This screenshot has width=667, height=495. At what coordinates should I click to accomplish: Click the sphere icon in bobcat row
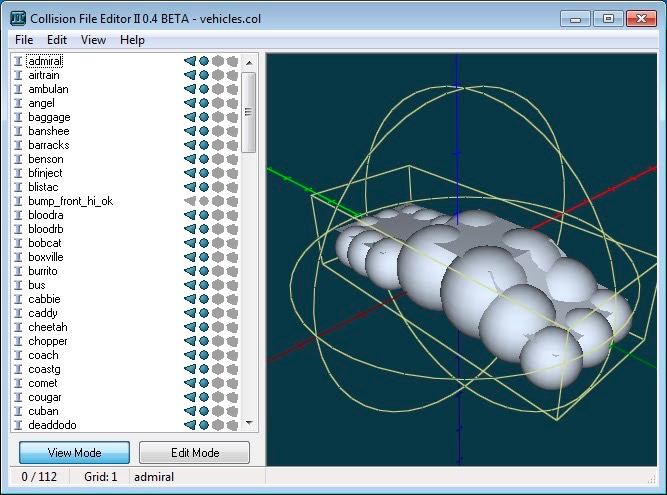204,243
